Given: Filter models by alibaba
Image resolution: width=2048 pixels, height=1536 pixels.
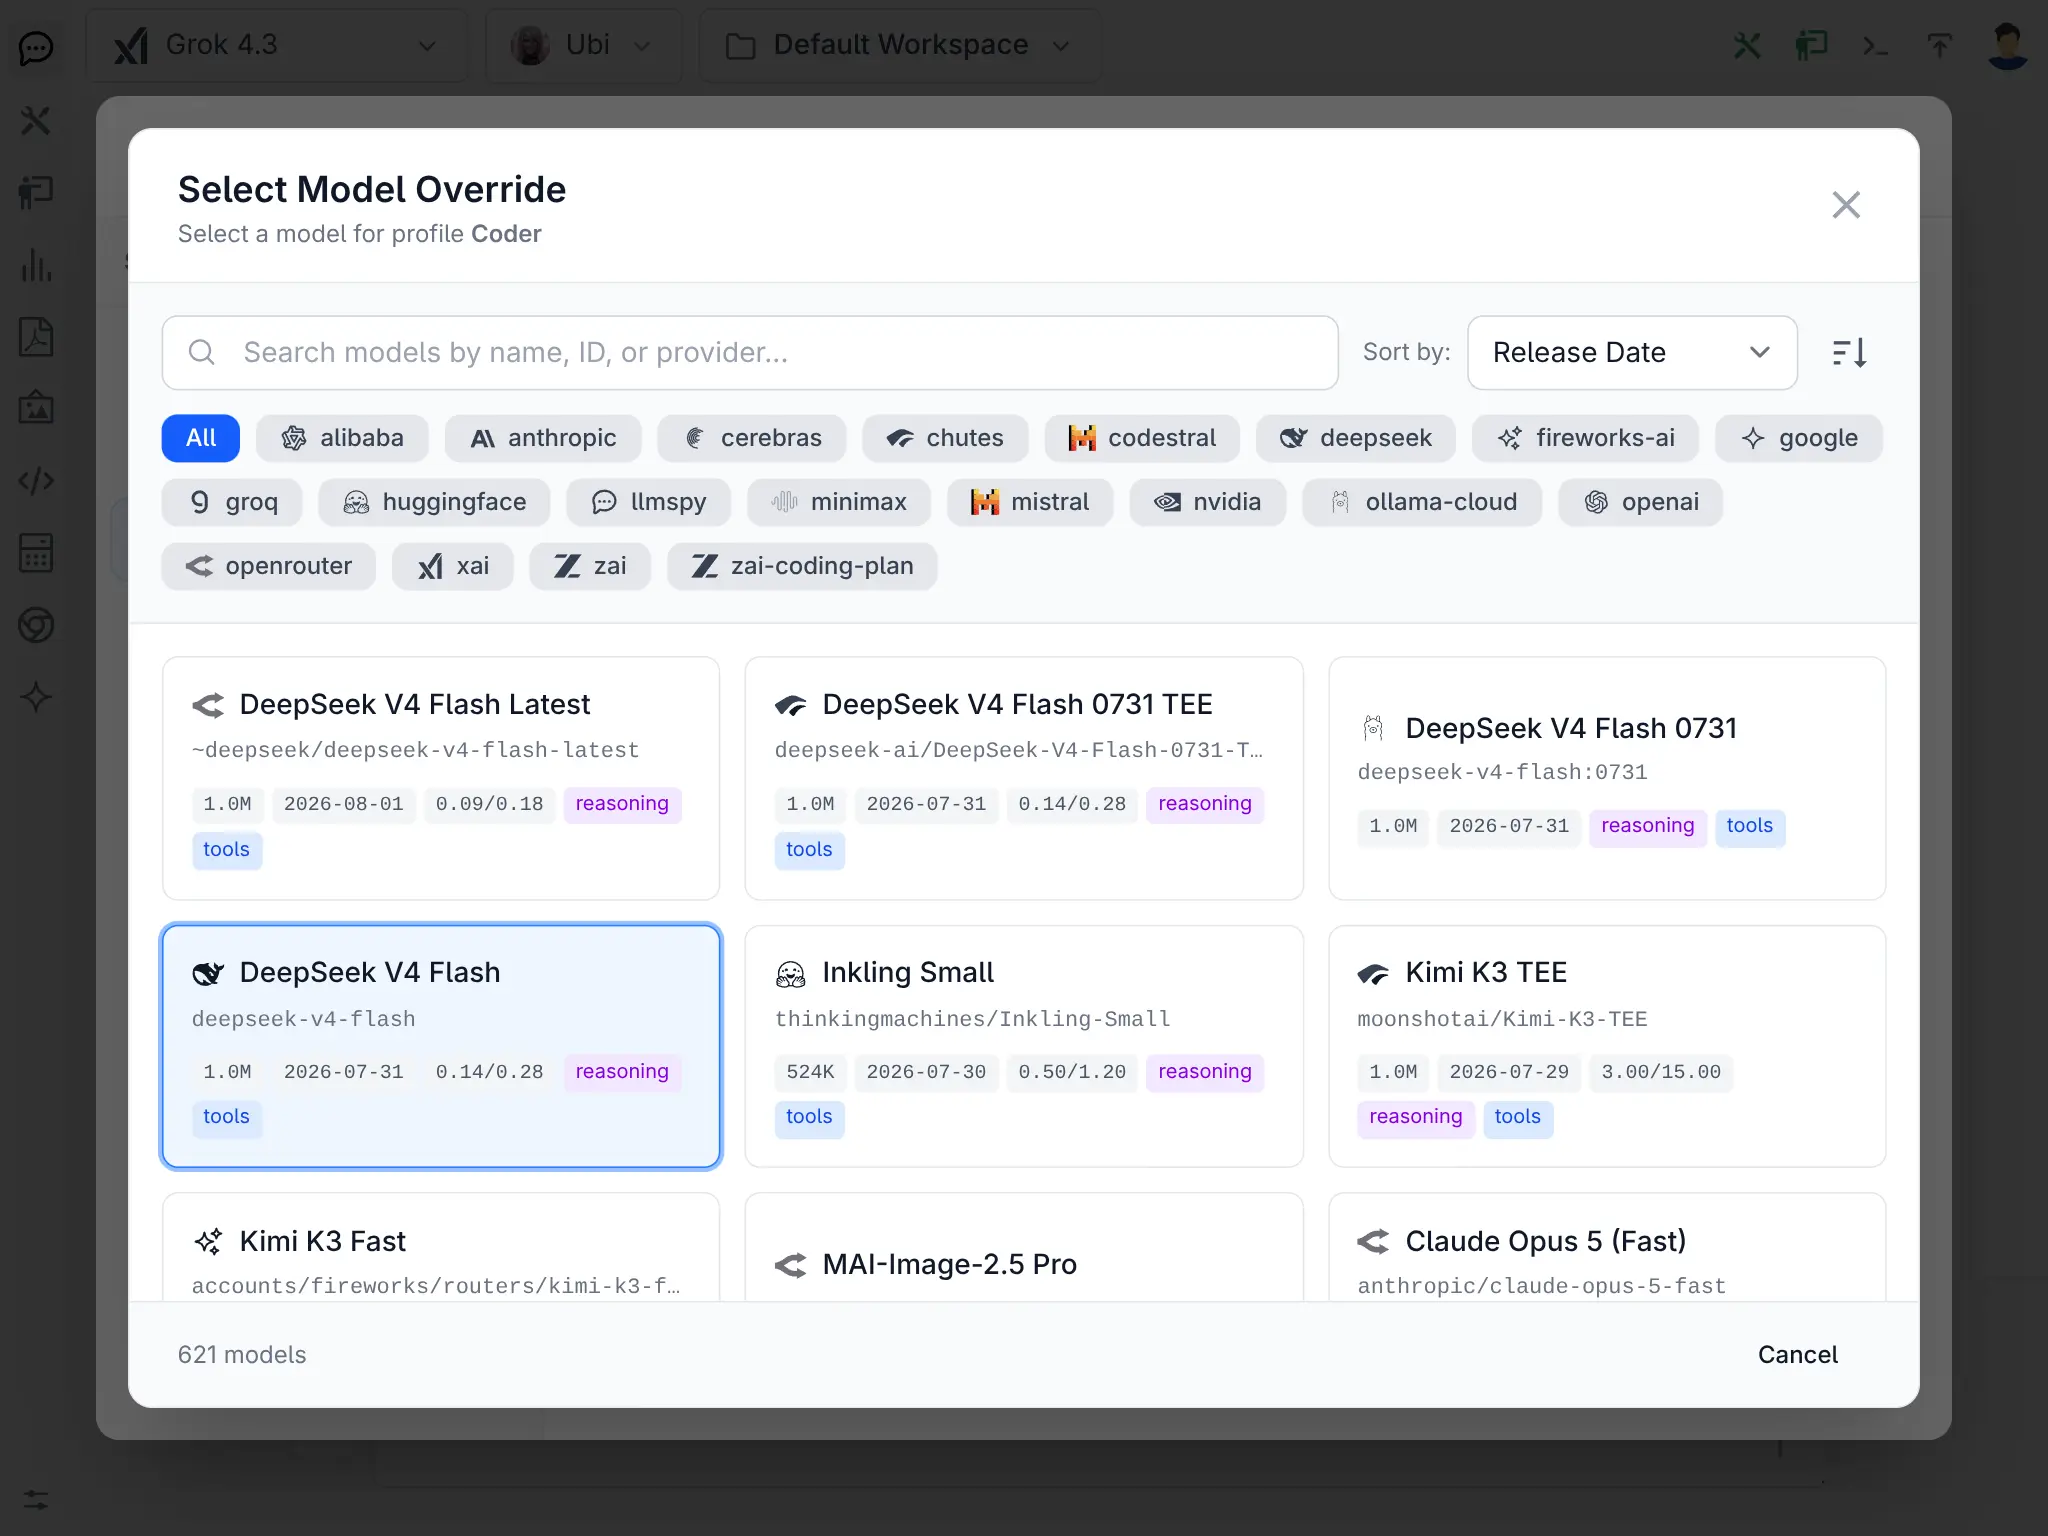Looking at the screenshot, I should [x=343, y=438].
